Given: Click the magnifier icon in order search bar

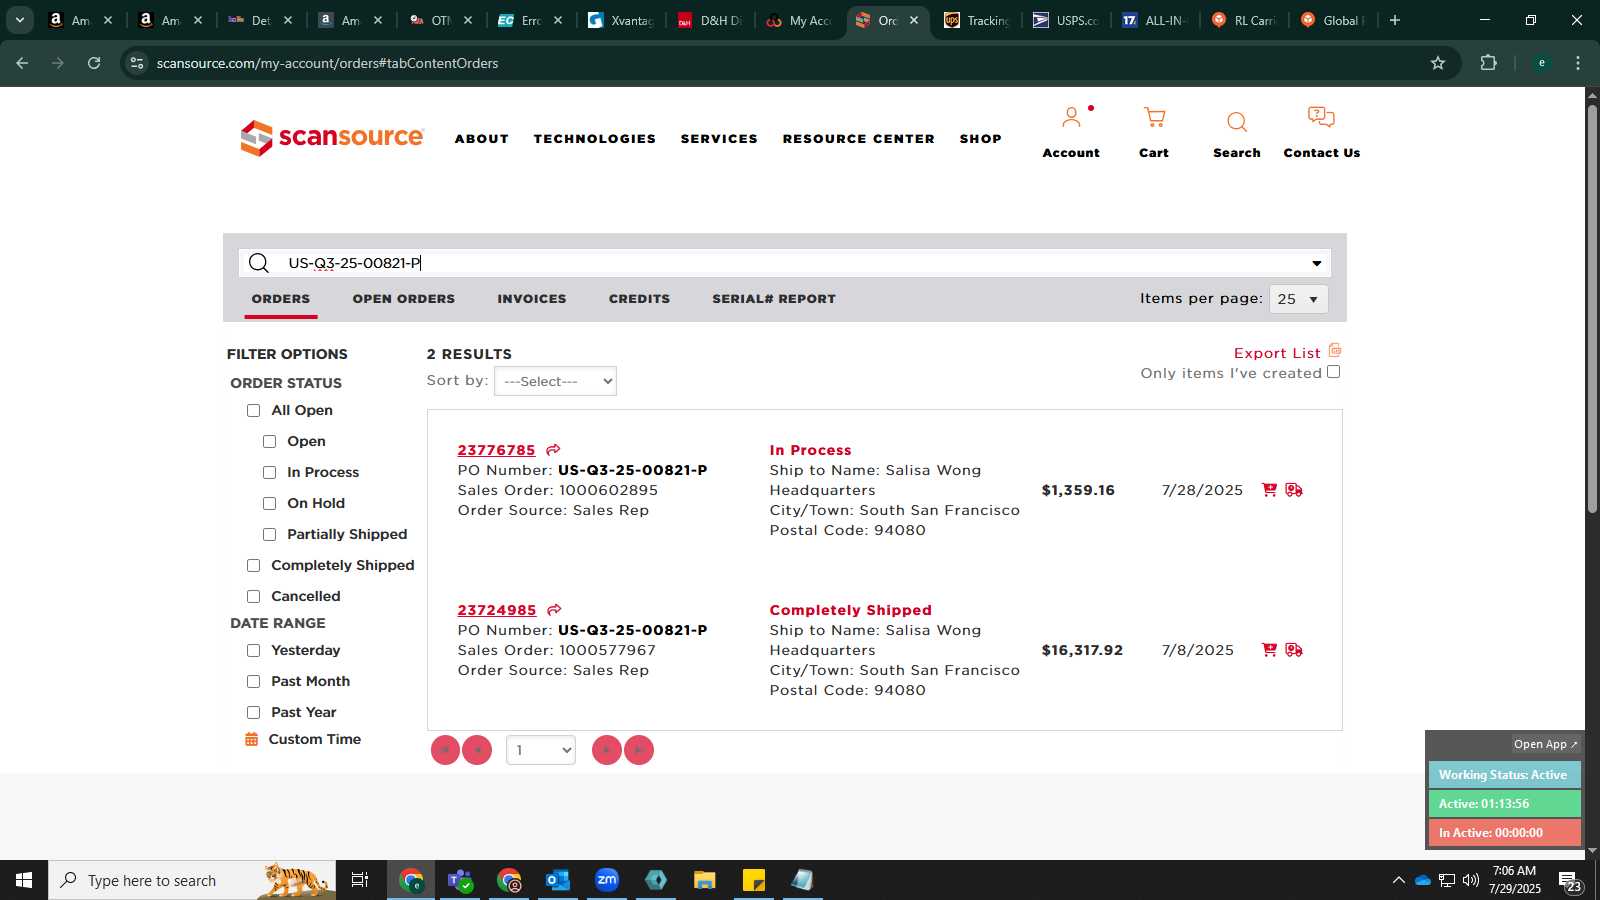Looking at the screenshot, I should coord(259,263).
